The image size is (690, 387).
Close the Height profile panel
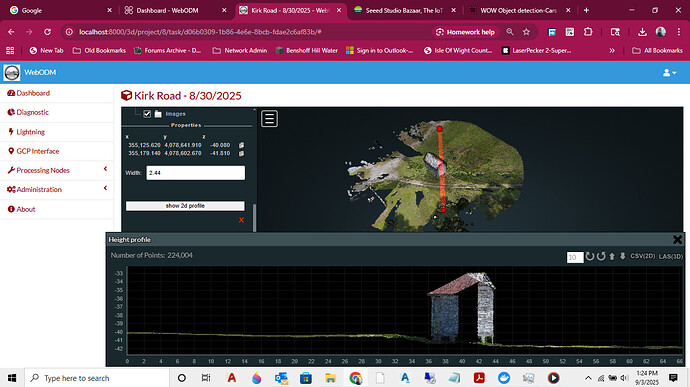point(677,240)
